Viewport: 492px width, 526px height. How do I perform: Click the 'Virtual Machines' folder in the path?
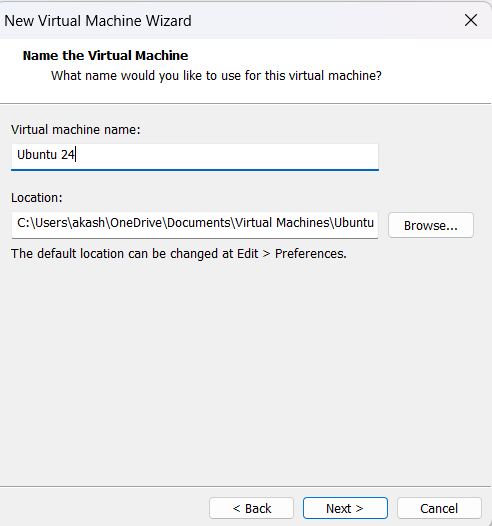282,223
